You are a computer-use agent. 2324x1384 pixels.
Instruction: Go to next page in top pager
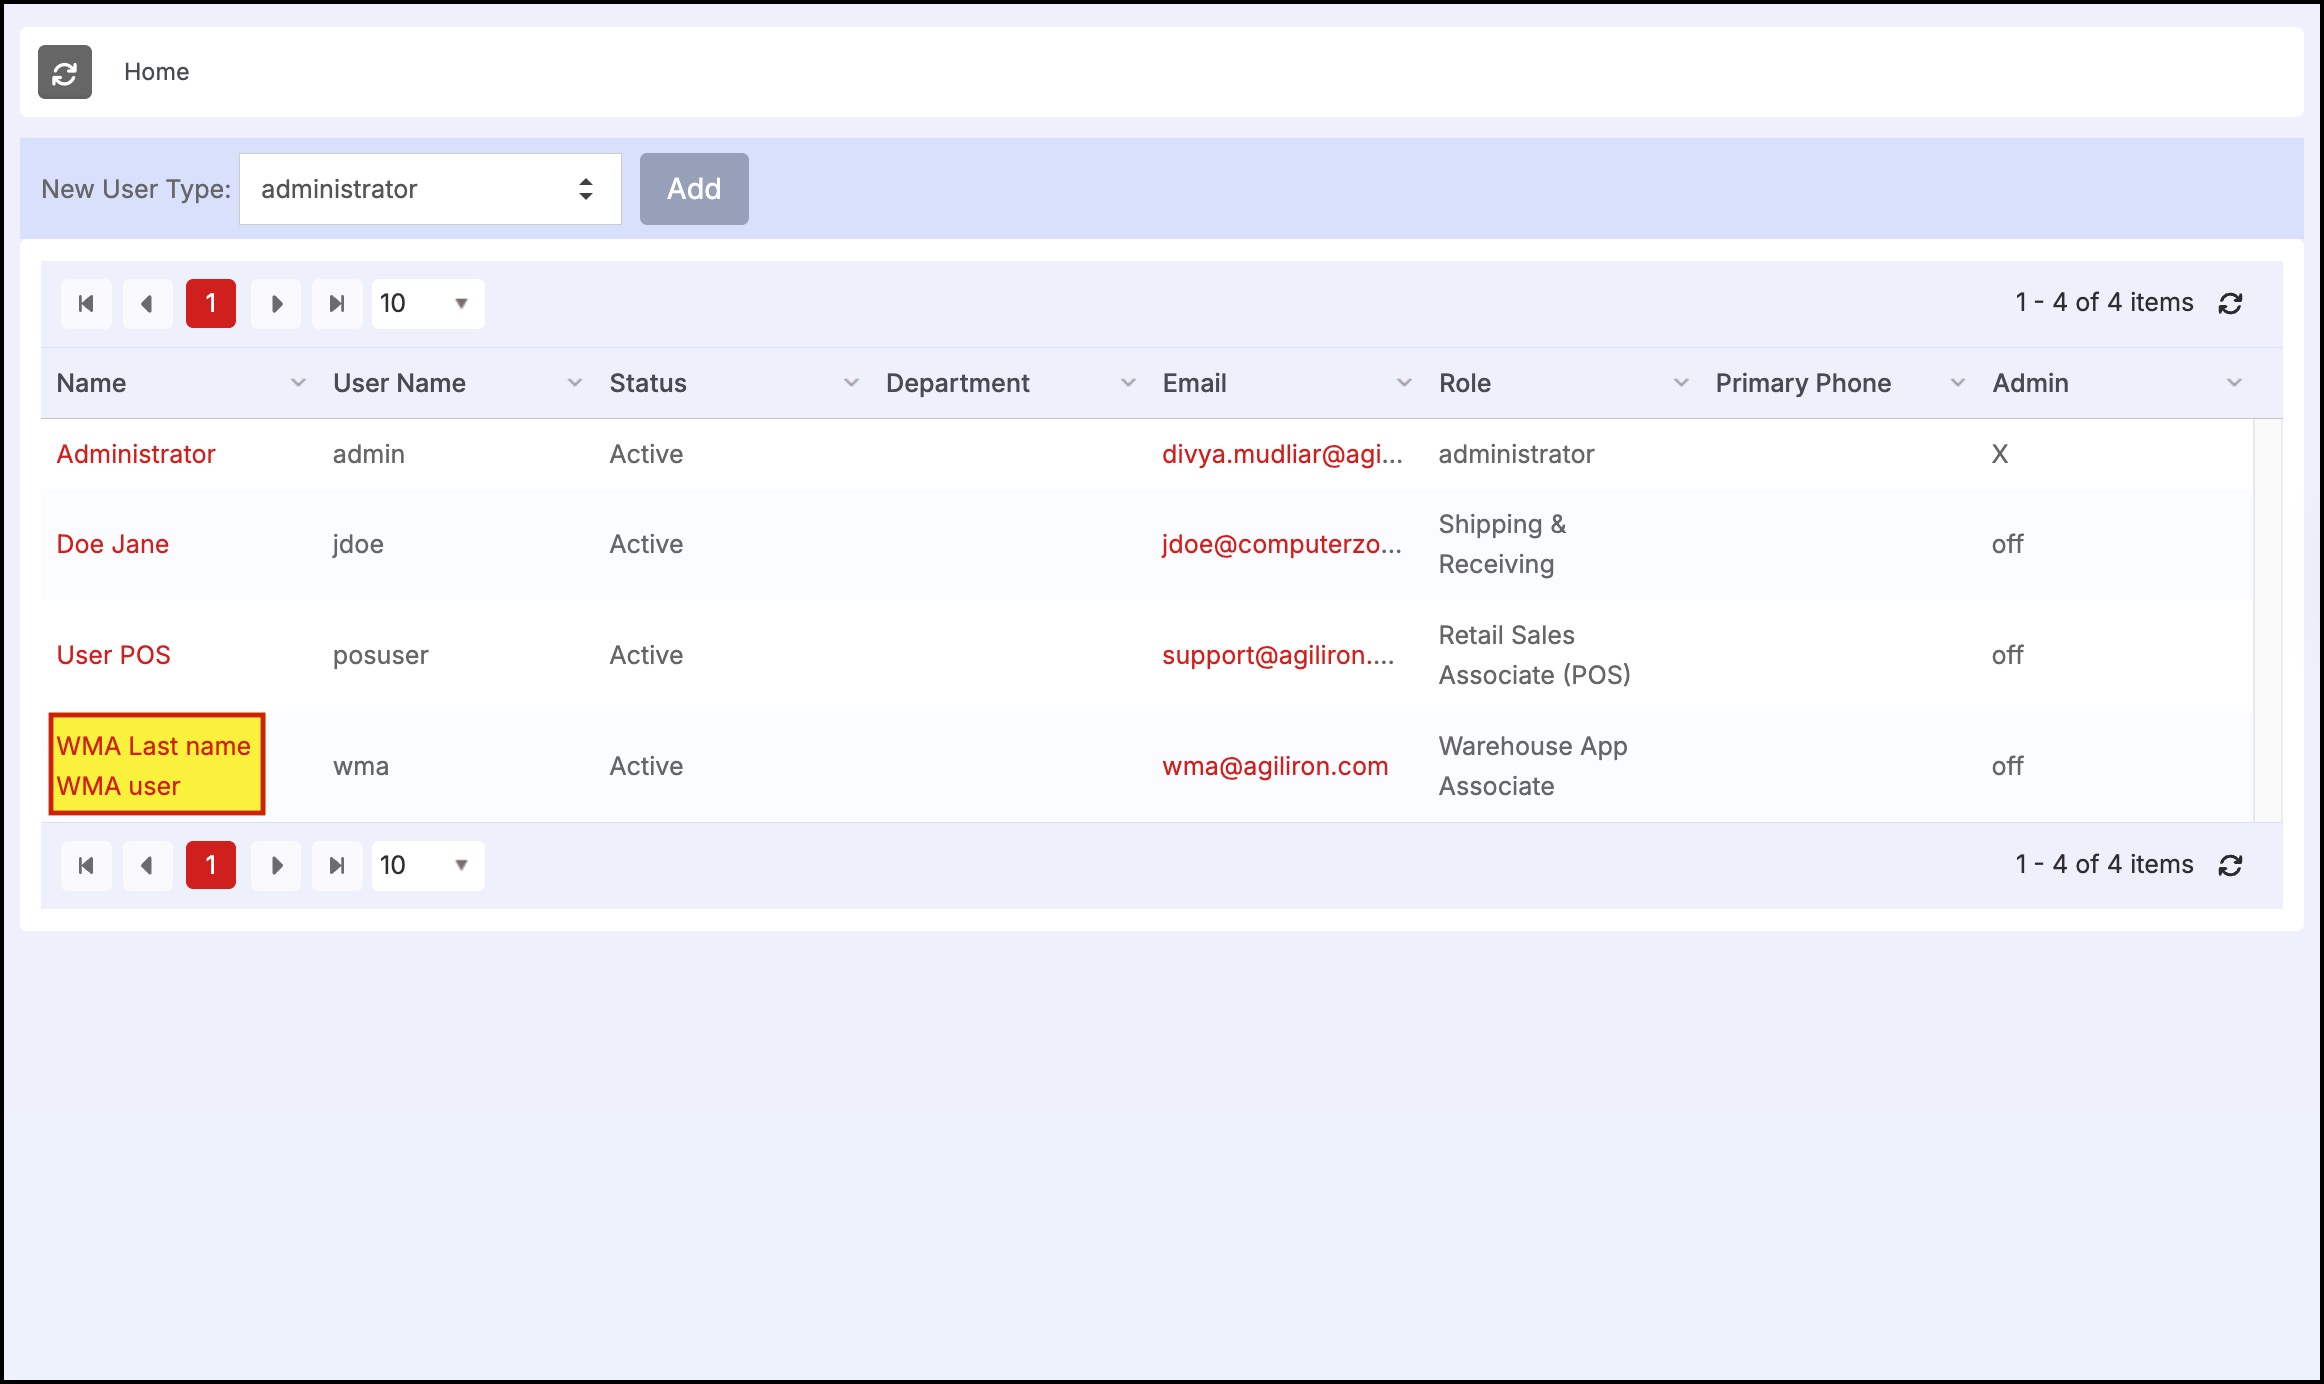(x=277, y=304)
